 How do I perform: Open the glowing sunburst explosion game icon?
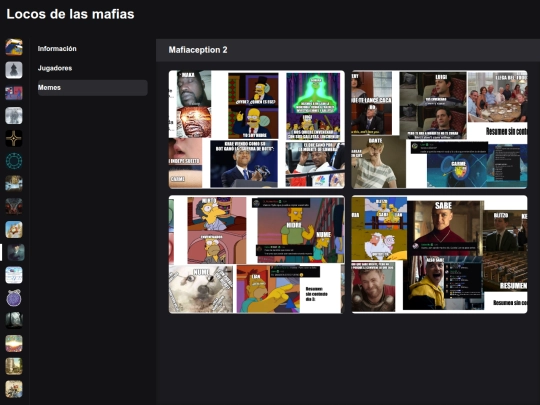tap(14, 343)
